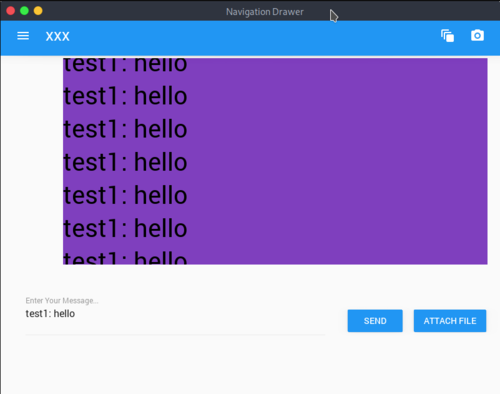
Task: Click the green window control button
Action: (24, 11)
